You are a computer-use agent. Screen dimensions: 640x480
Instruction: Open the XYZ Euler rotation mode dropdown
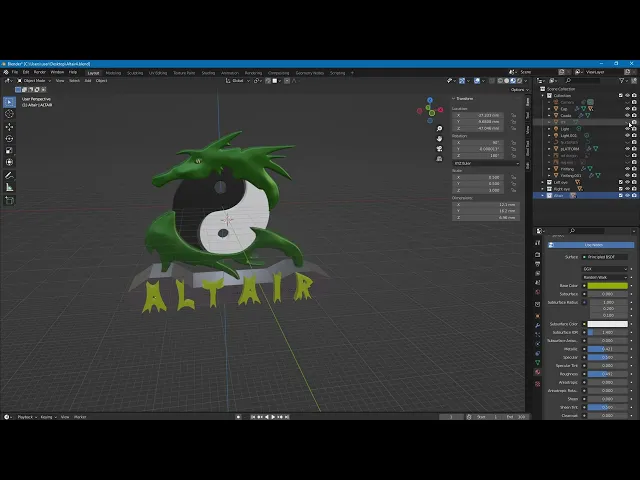pyautogui.click(x=486, y=163)
